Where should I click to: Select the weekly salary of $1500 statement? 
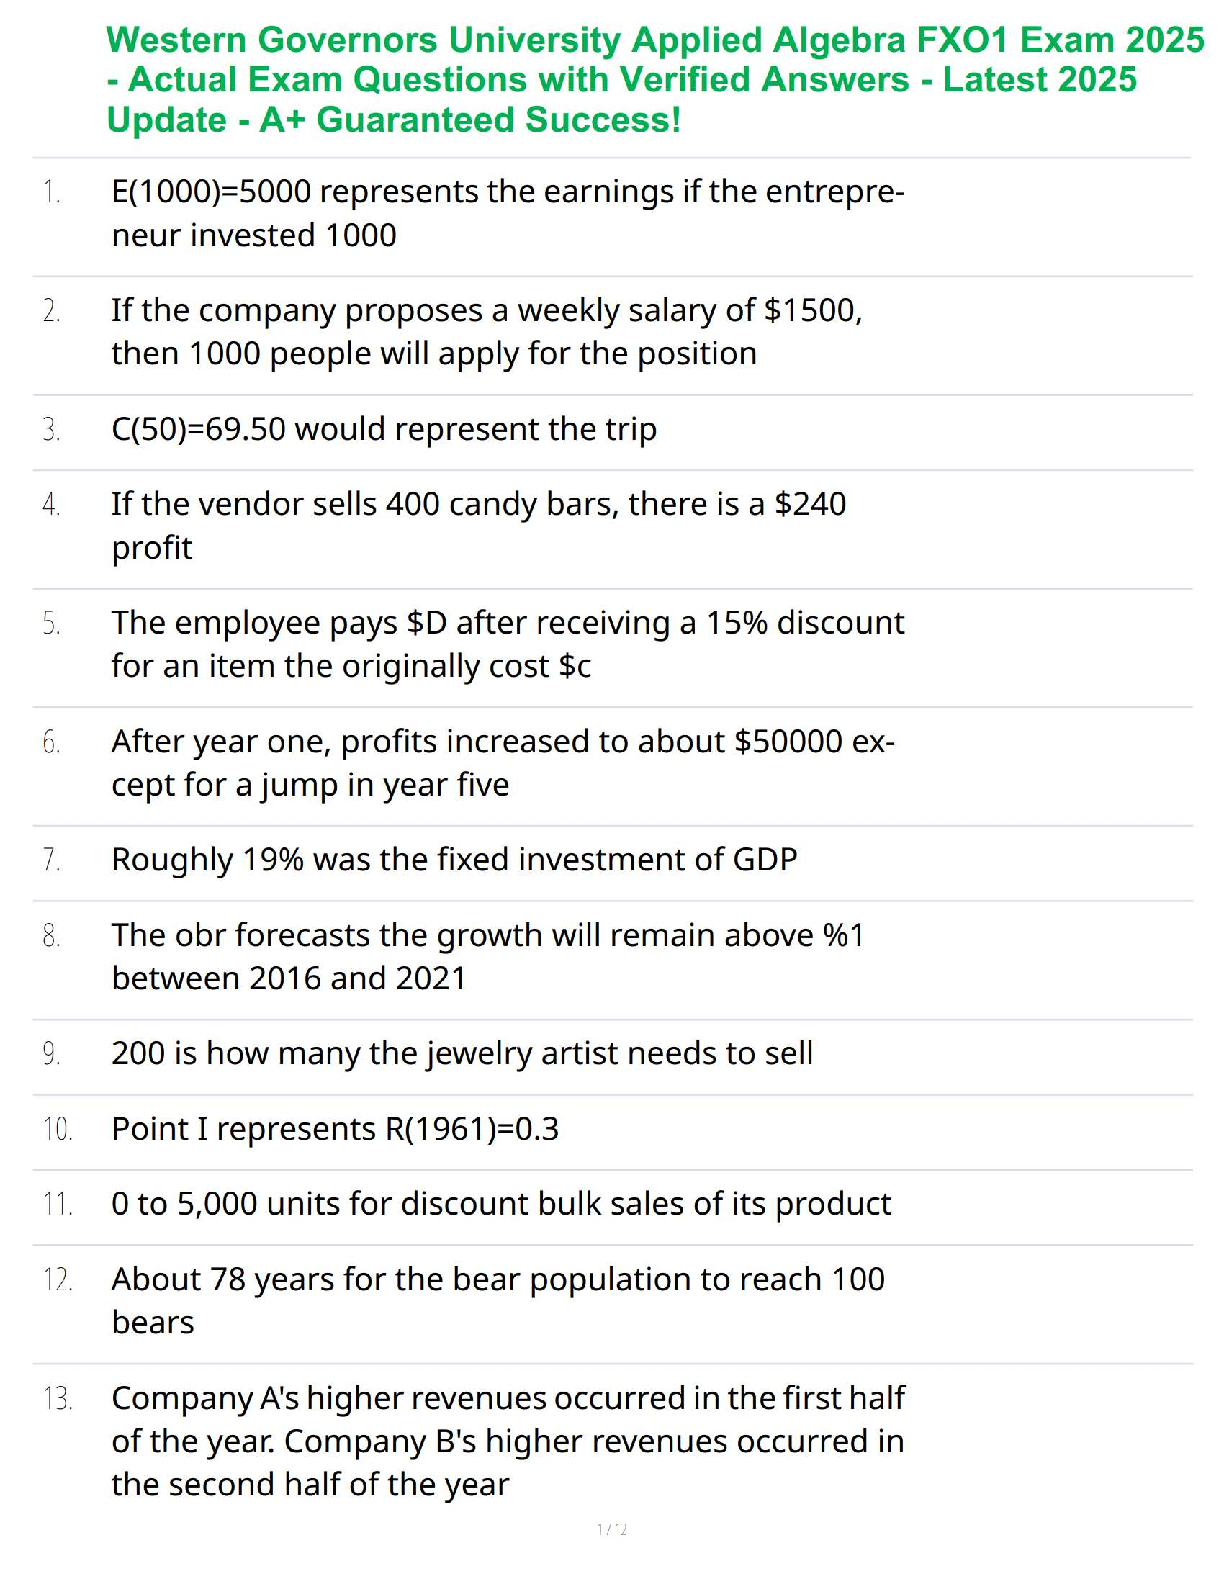point(486,332)
